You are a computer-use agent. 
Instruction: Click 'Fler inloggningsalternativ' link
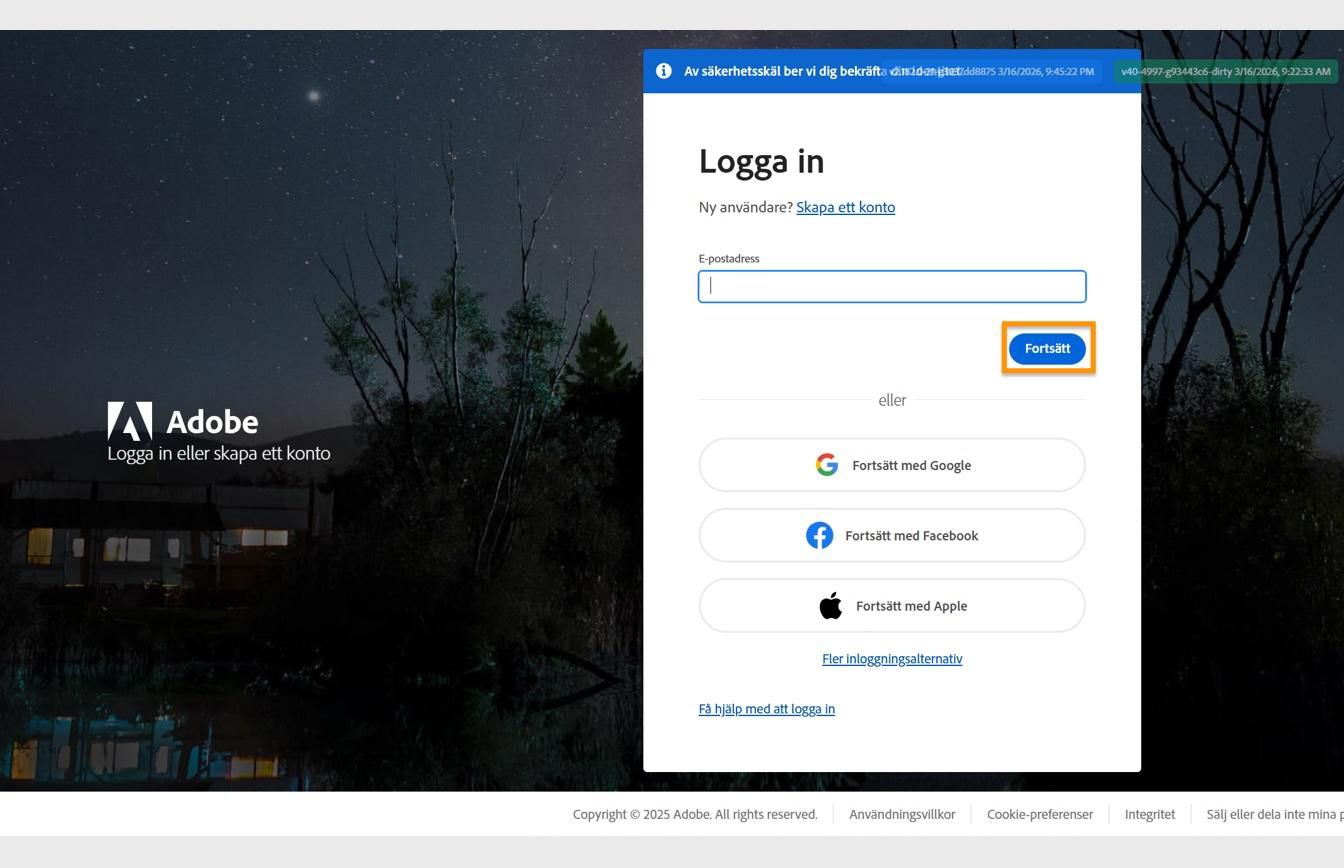(x=891, y=658)
